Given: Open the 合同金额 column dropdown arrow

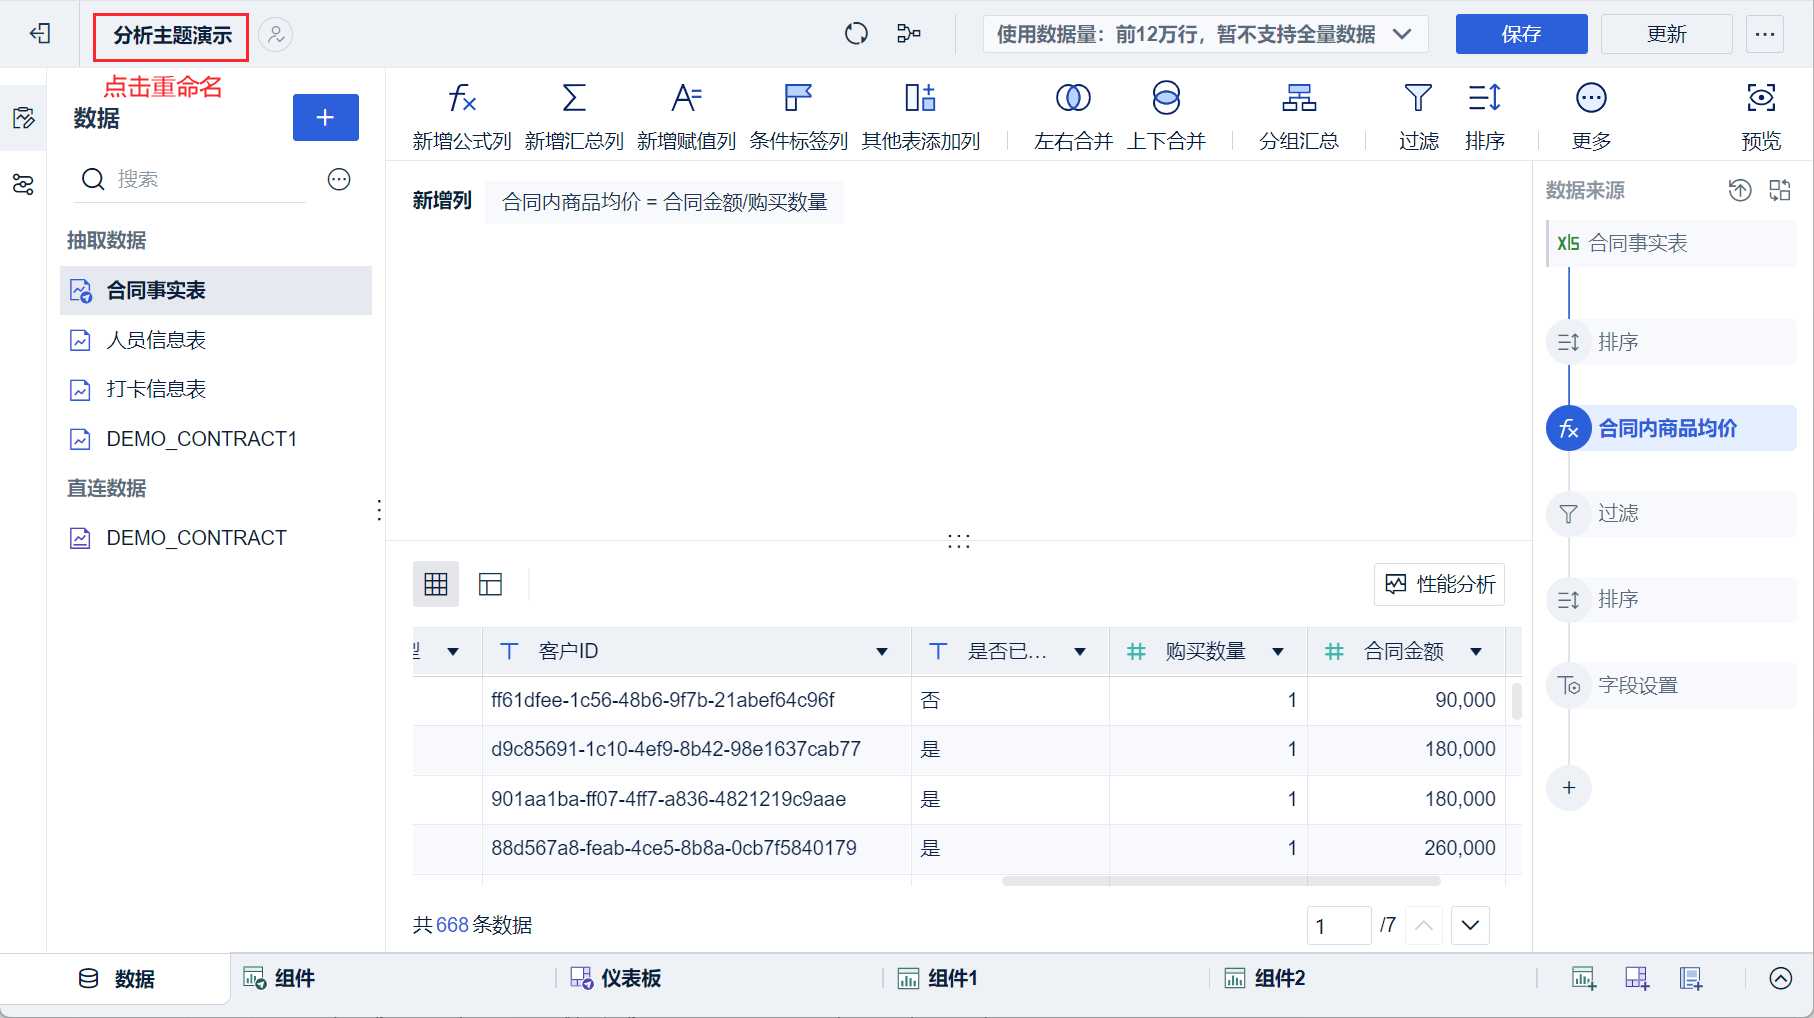Looking at the screenshot, I should coord(1476,652).
